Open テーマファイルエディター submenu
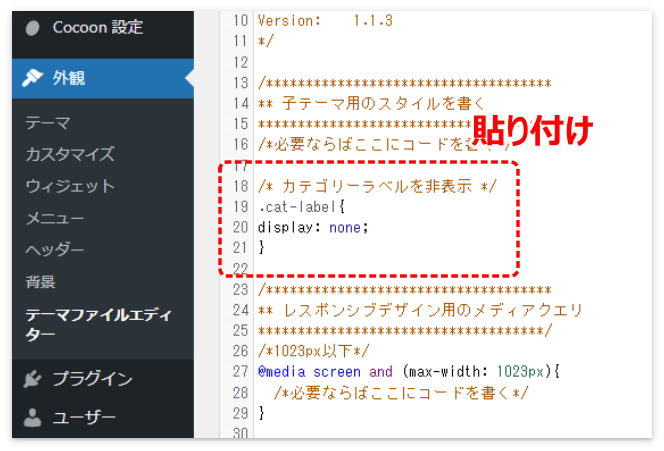This screenshot has width=664, height=451. pyautogui.click(x=98, y=324)
